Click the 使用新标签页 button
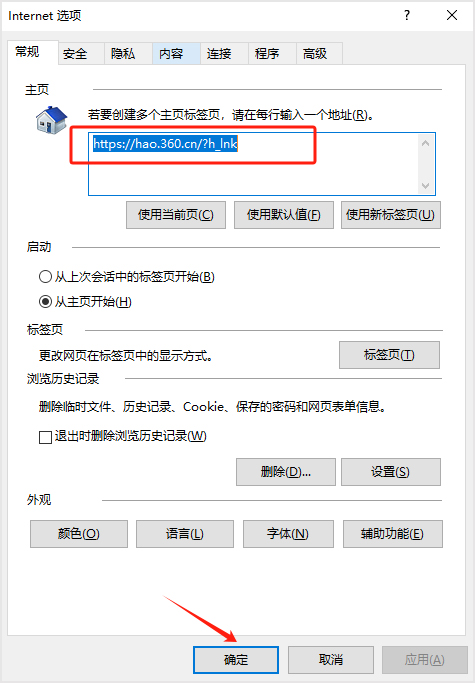 [x=390, y=215]
